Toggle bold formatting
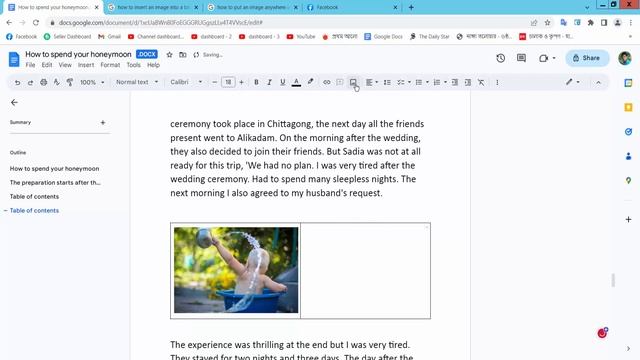This screenshot has width=640, height=360. [x=256, y=82]
